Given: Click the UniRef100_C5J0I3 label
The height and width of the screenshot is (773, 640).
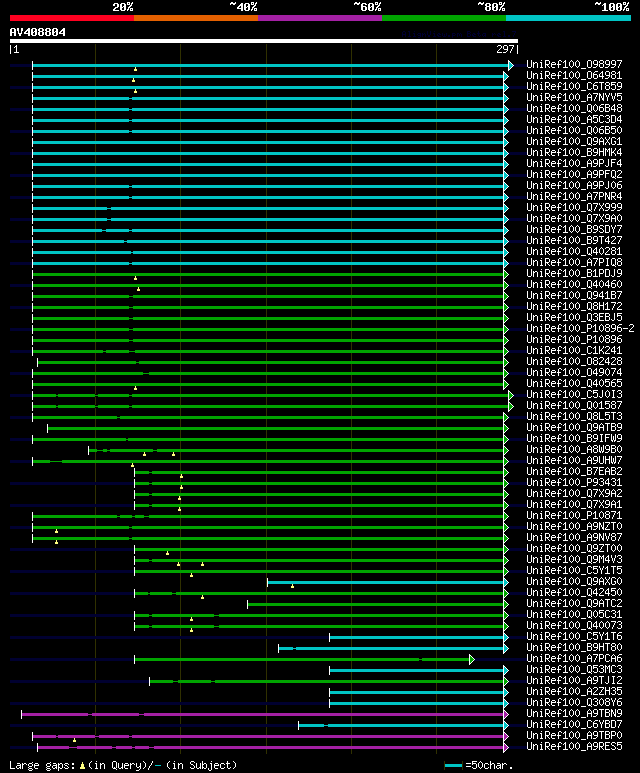Looking at the screenshot, I should point(574,395).
